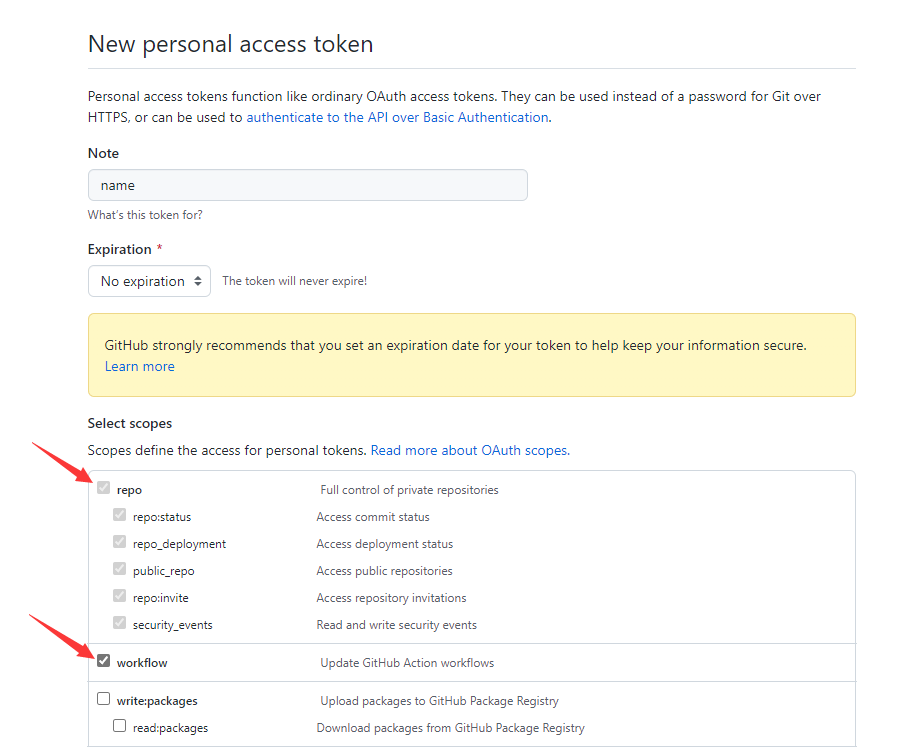Enable the read:packages scope checkbox
Screen dimensions: 922x747
click(120, 726)
